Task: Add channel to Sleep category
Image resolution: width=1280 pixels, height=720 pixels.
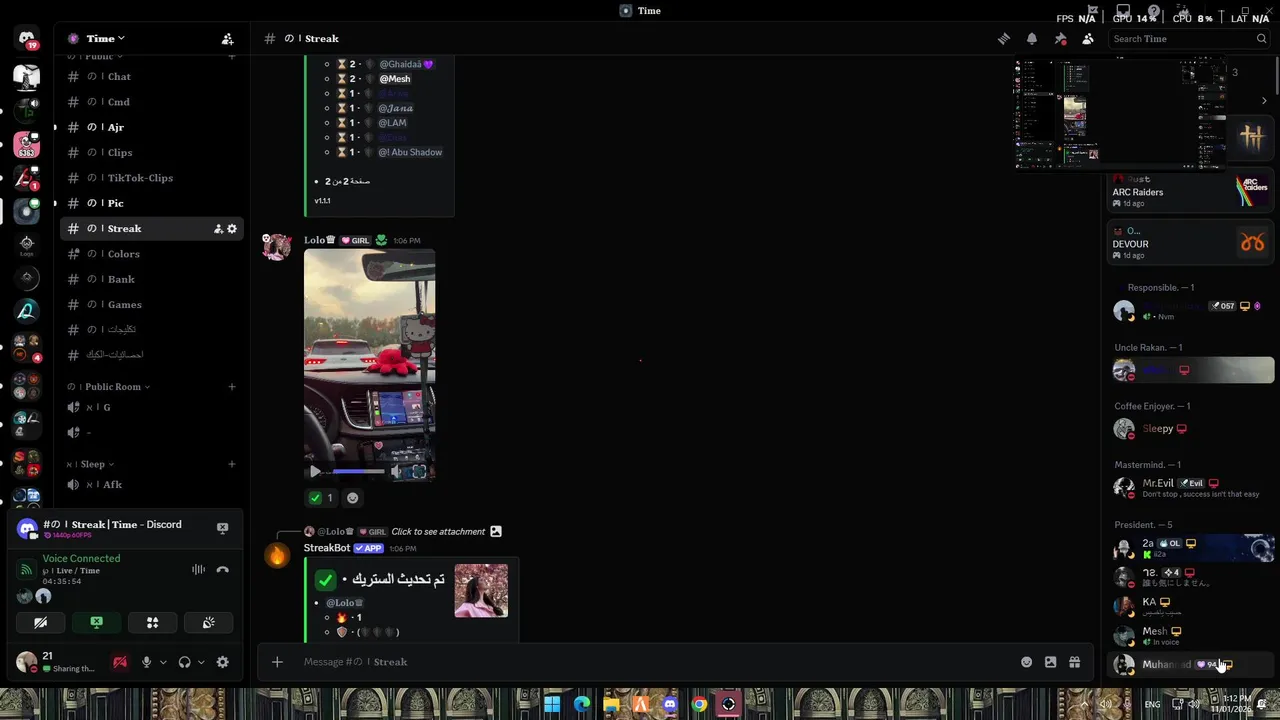Action: (232, 464)
